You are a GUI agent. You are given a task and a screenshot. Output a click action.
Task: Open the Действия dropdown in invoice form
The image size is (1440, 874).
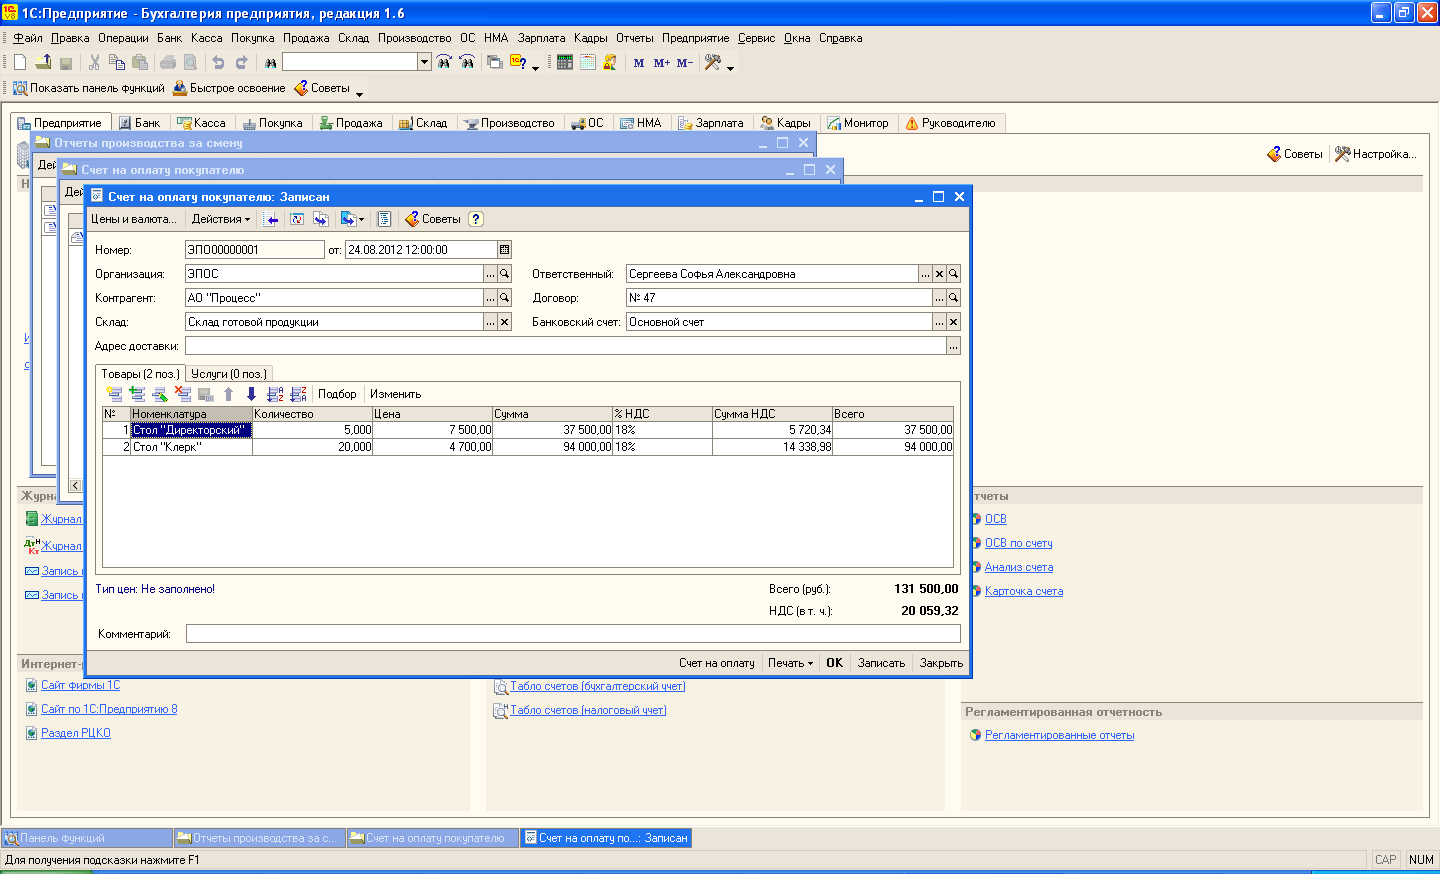point(221,219)
